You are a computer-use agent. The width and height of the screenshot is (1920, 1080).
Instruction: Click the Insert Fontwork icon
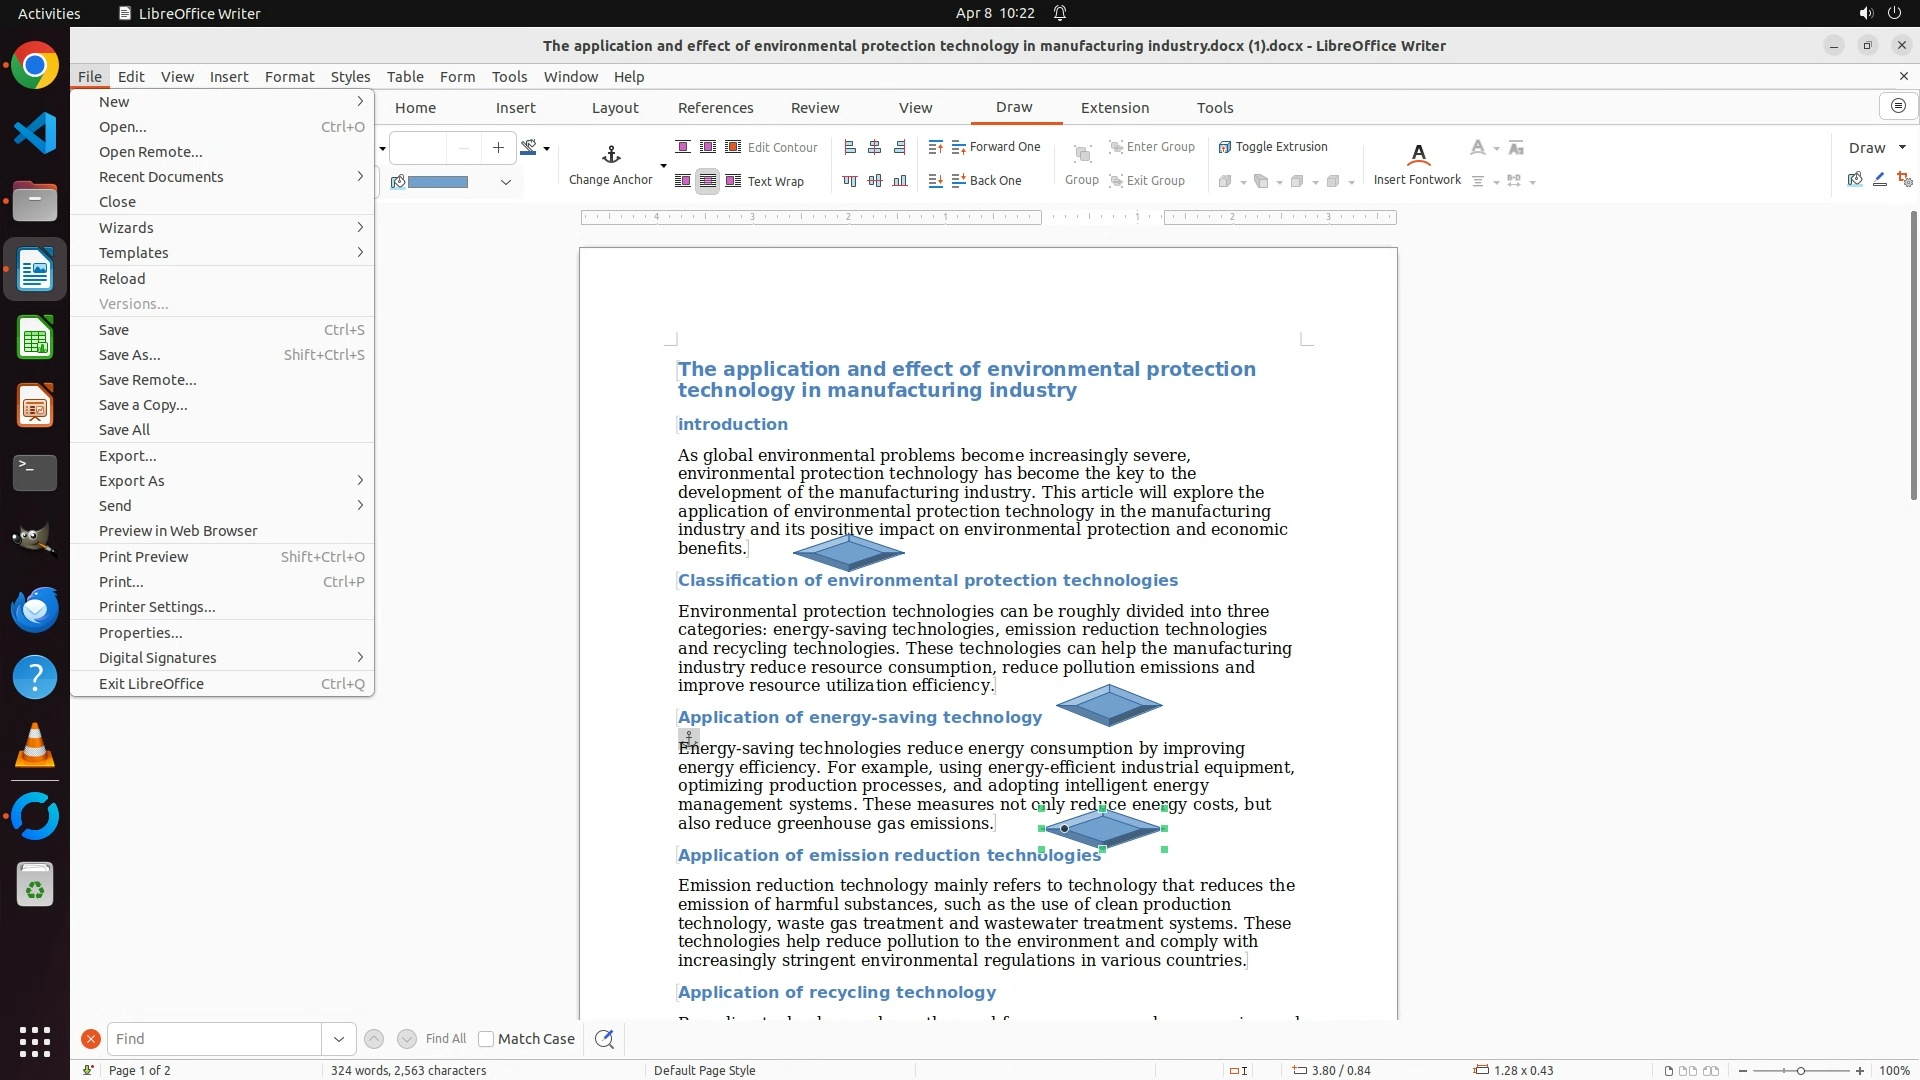(1417, 155)
